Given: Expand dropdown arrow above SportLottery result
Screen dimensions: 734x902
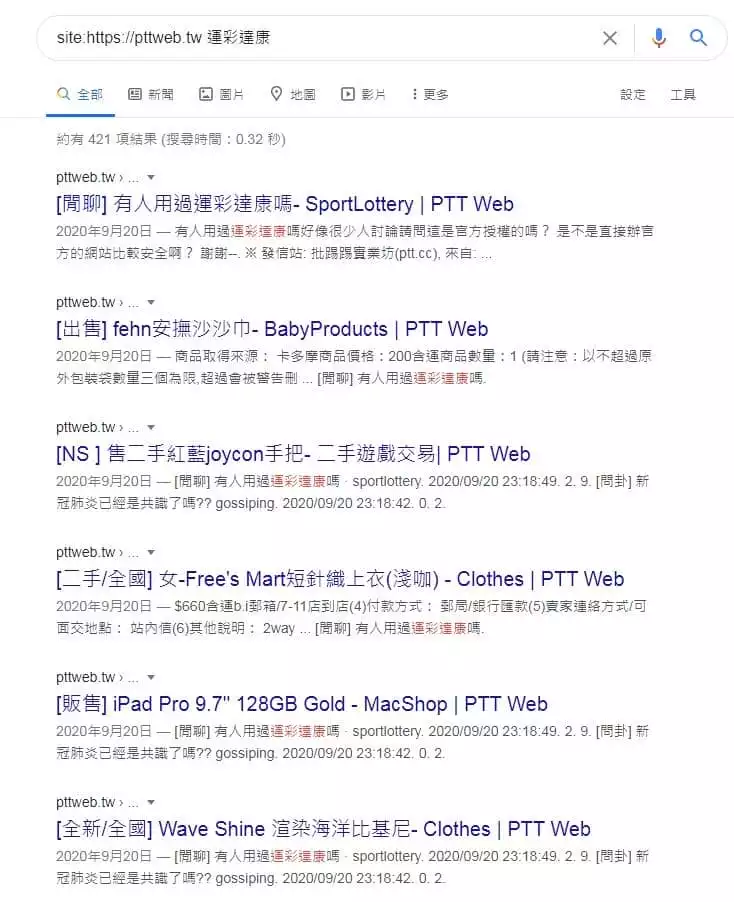Looking at the screenshot, I should [151, 177].
